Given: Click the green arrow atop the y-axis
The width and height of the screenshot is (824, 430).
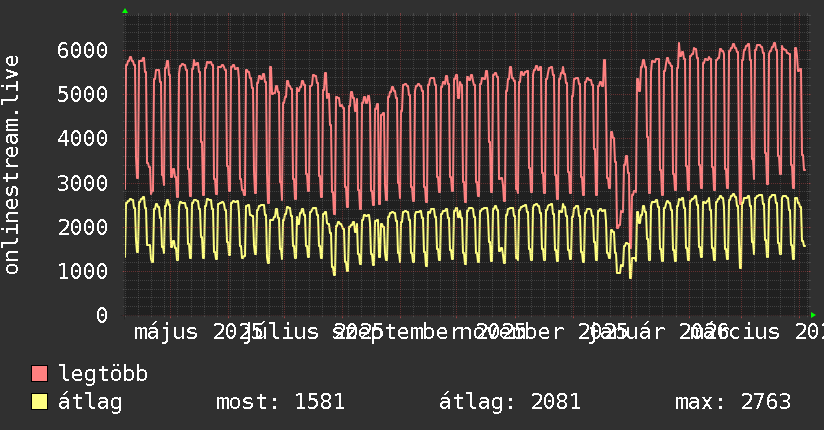Looking at the screenshot, I should click(x=125, y=11).
